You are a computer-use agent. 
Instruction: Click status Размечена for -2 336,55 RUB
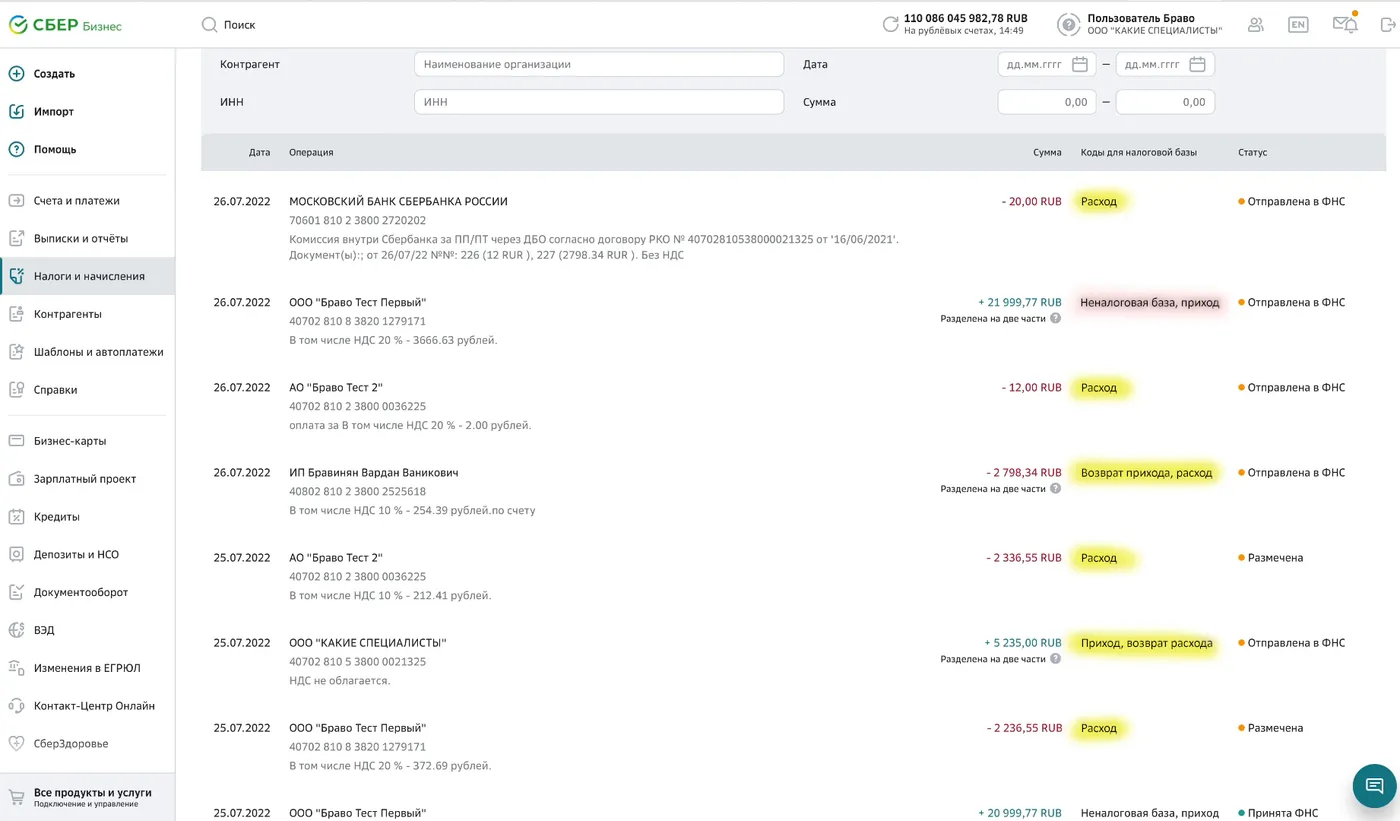click(1275, 558)
